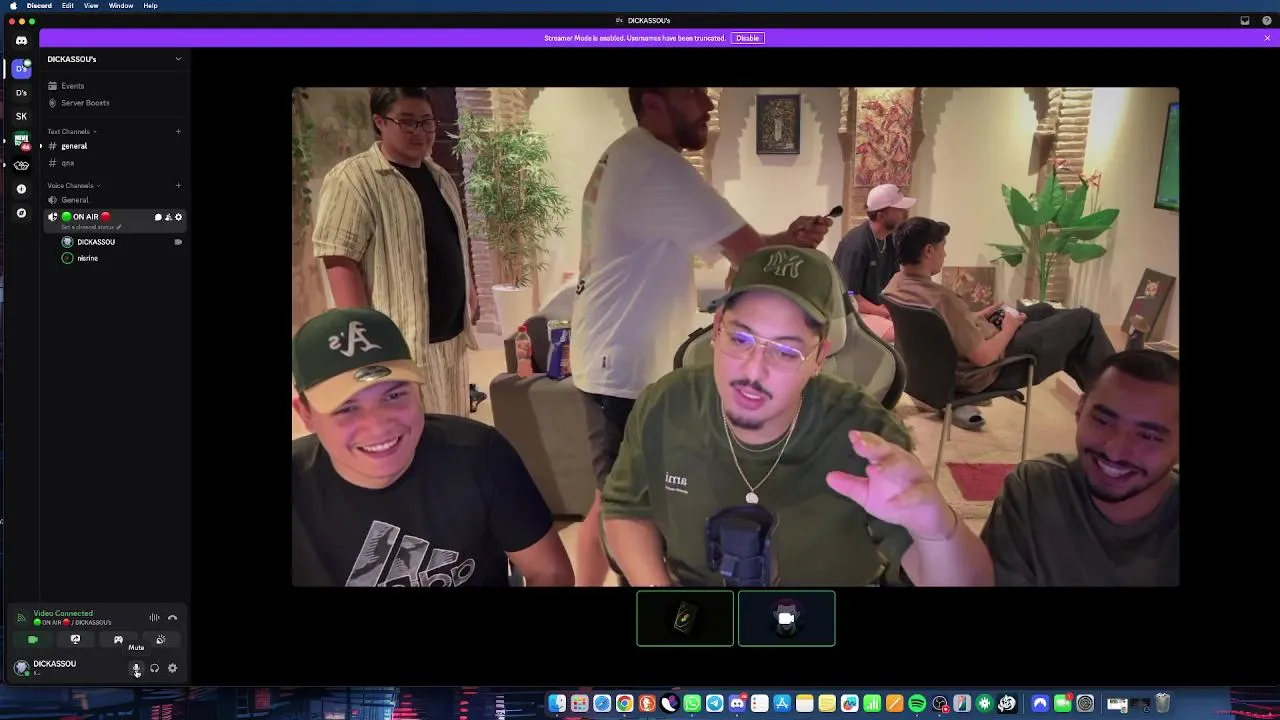Click the Add a Server icon
The image size is (1280, 720).
(21, 189)
